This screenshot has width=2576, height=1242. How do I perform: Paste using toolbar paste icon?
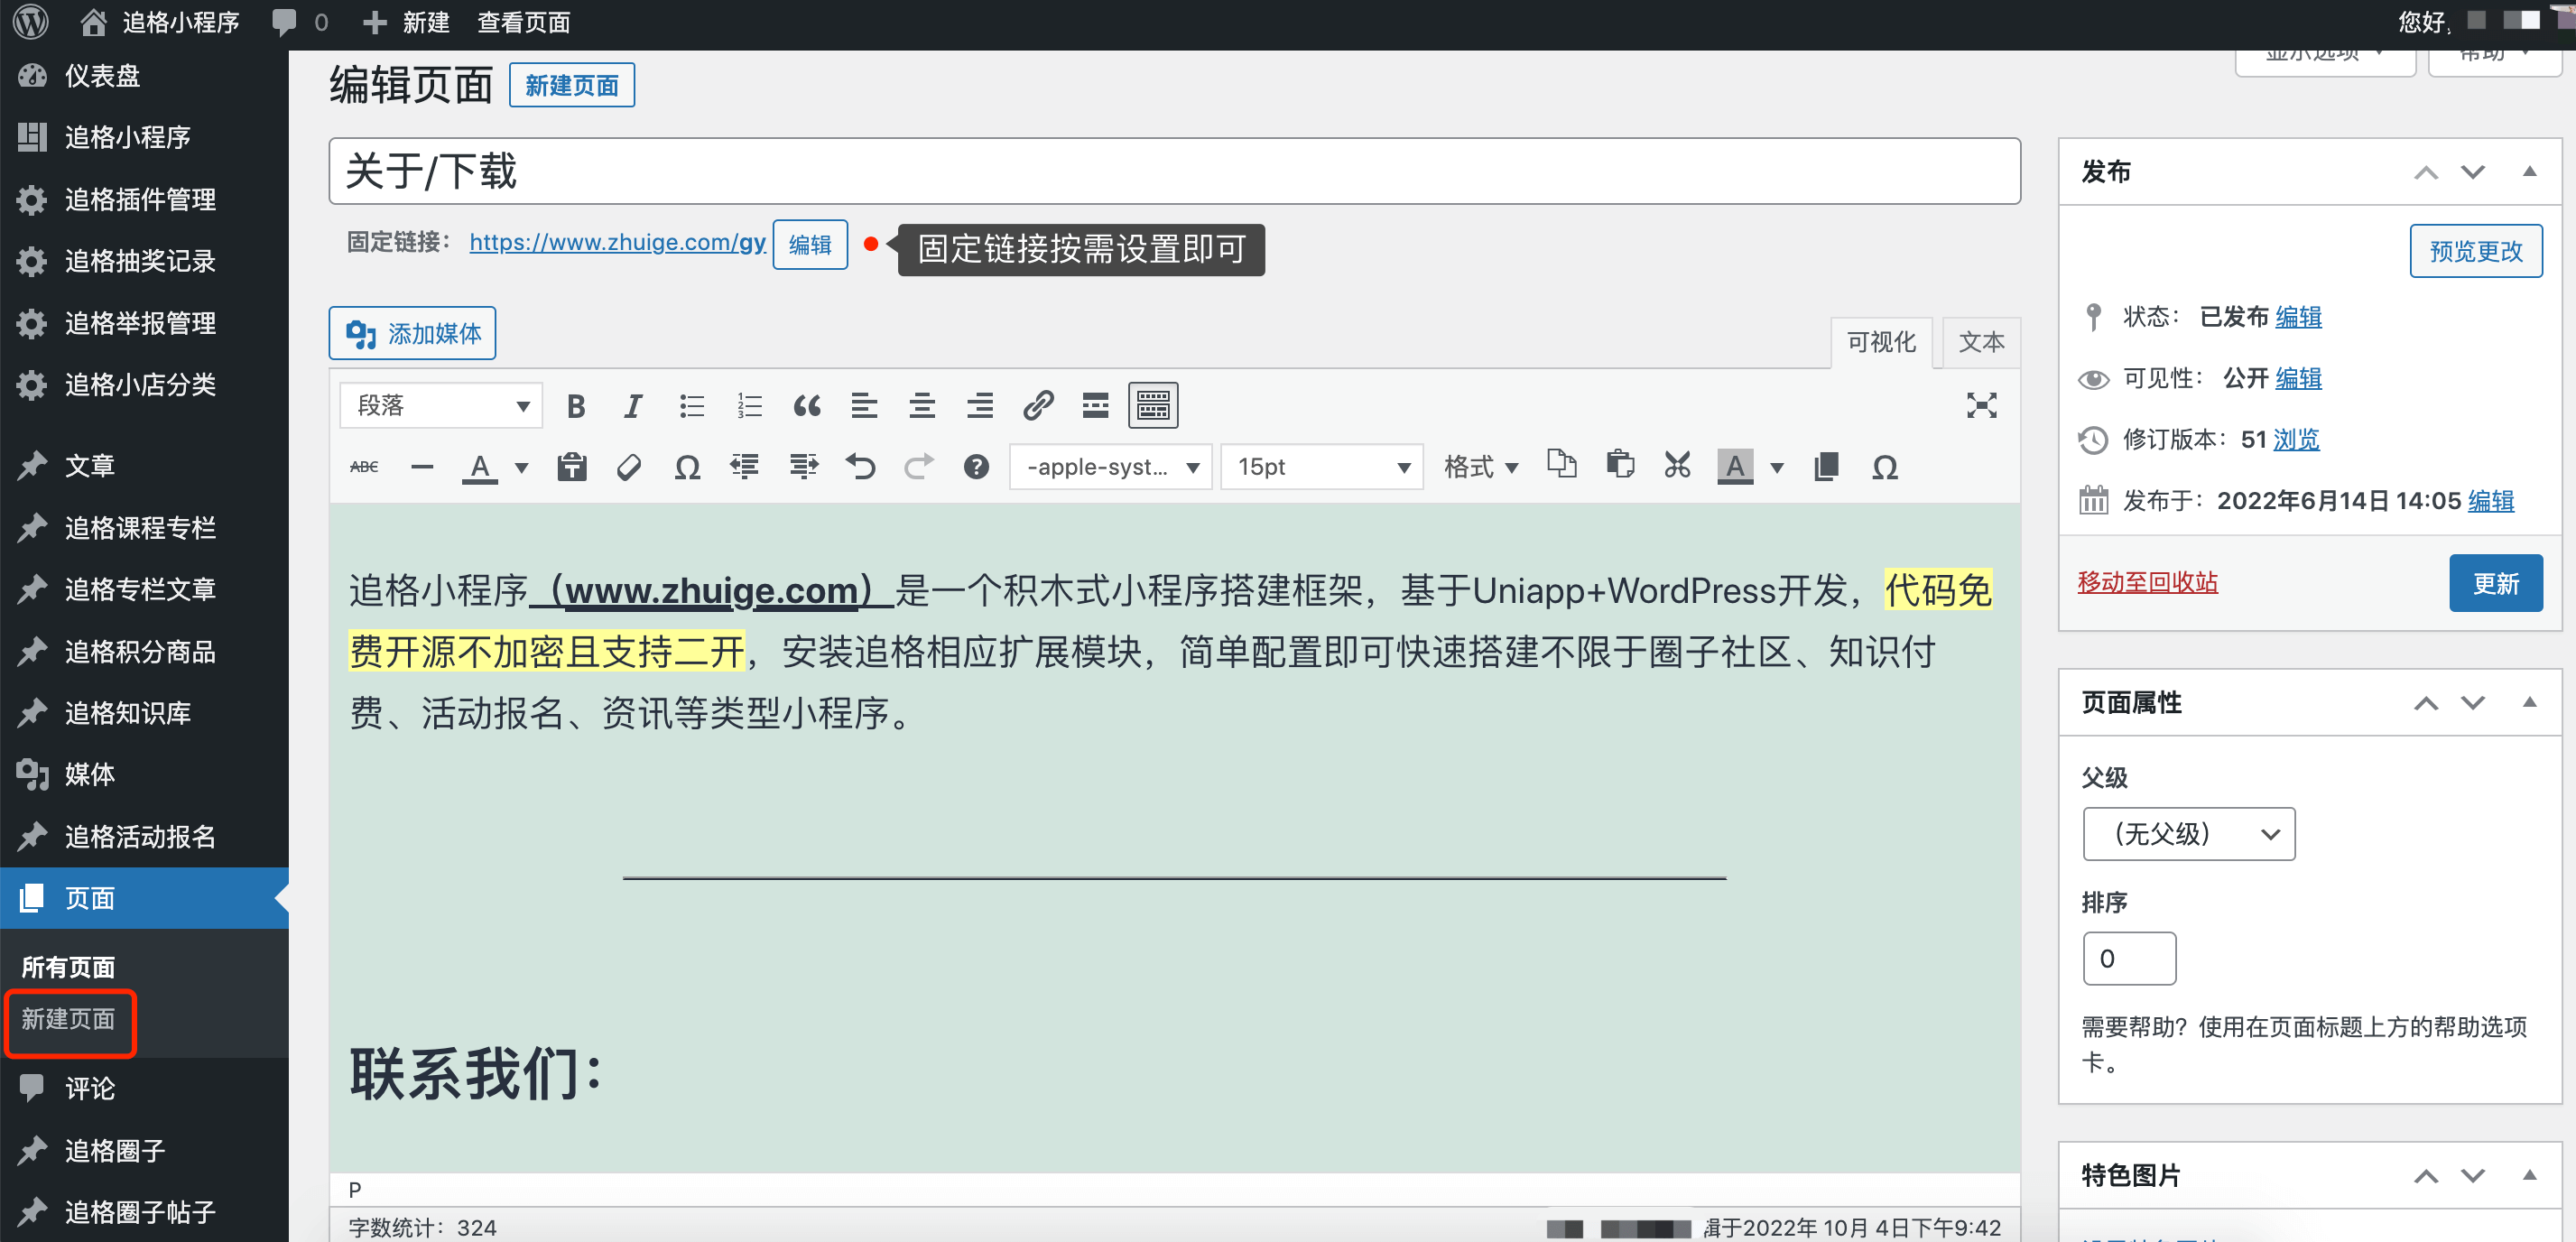tap(1620, 465)
